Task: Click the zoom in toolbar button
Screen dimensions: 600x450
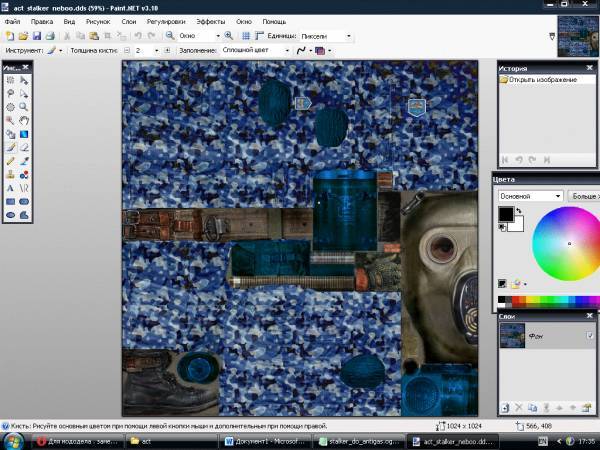Action: click(x=229, y=35)
